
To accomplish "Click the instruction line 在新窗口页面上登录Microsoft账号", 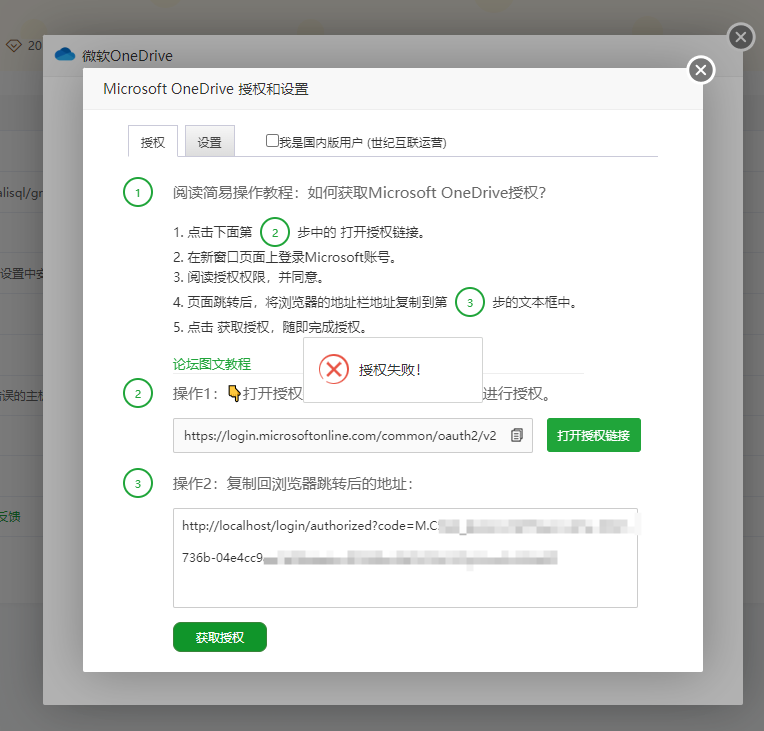I will click(x=285, y=257).
